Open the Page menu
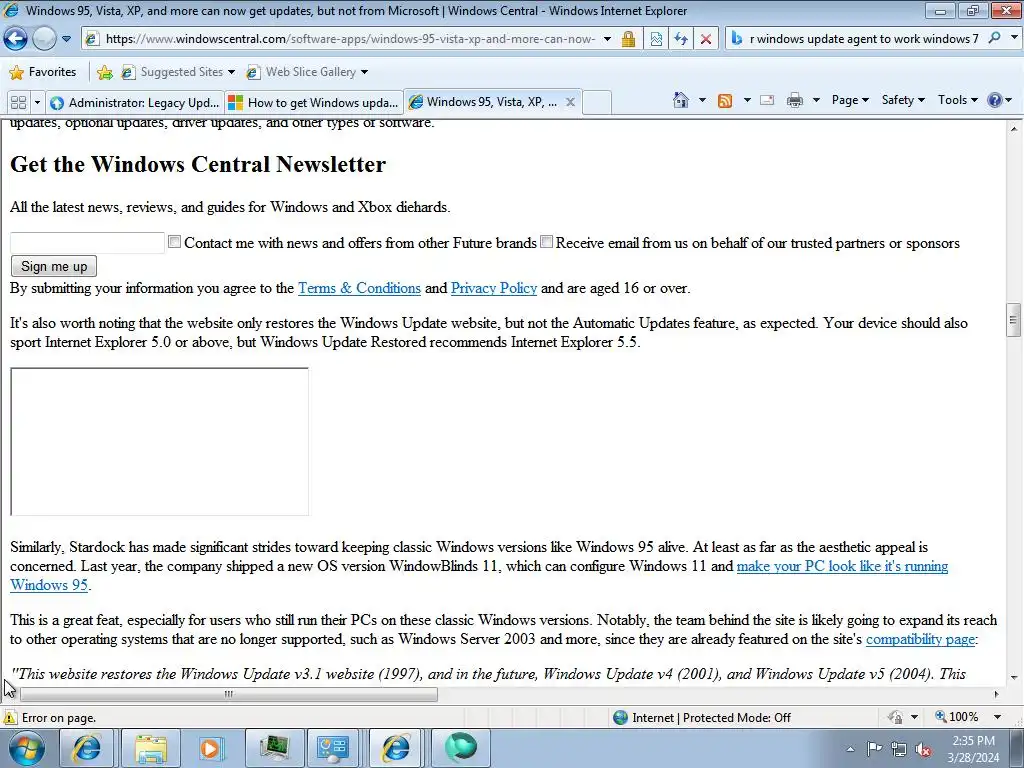 click(x=850, y=100)
